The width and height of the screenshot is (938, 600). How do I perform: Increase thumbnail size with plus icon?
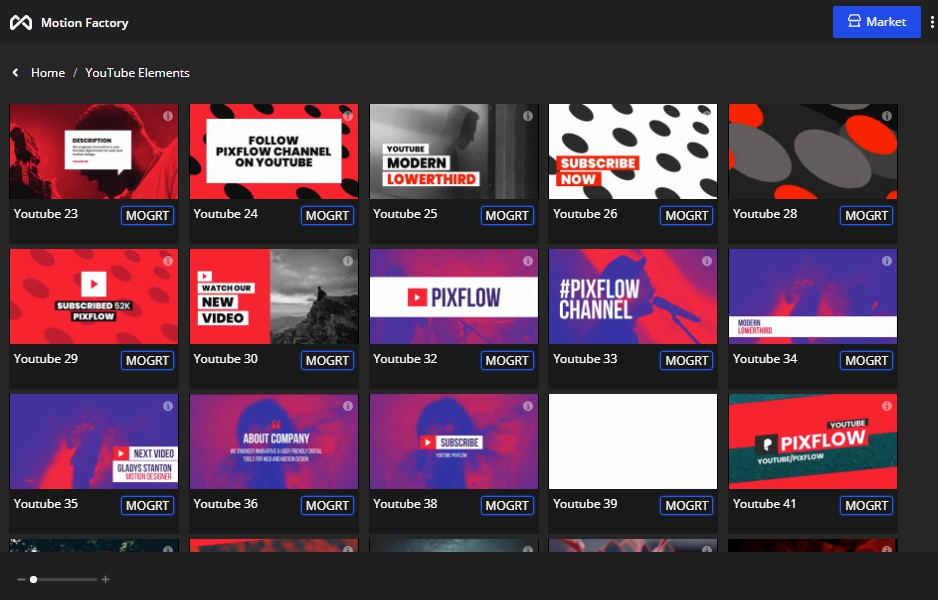[105, 579]
